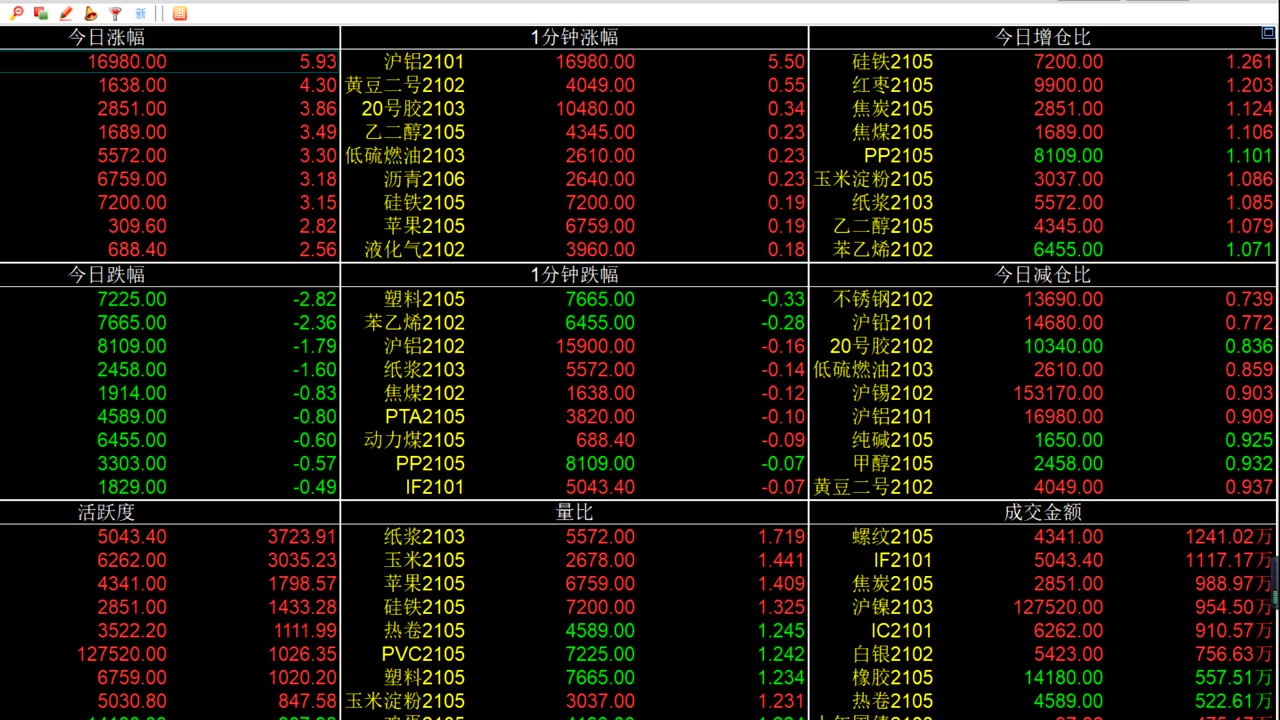This screenshot has width=1280, height=720.
Task: Click the 量比 panel header
Action: pos(574,512)
